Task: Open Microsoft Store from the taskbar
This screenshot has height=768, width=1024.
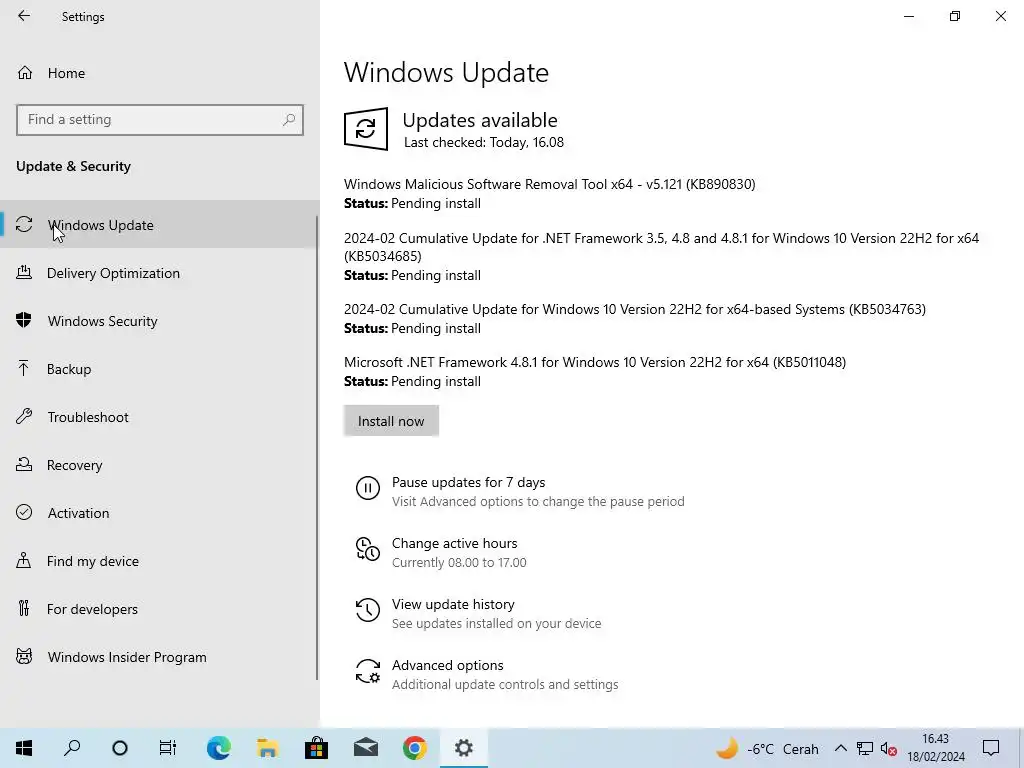Action: pyautogui.click(x=317, y=748)
